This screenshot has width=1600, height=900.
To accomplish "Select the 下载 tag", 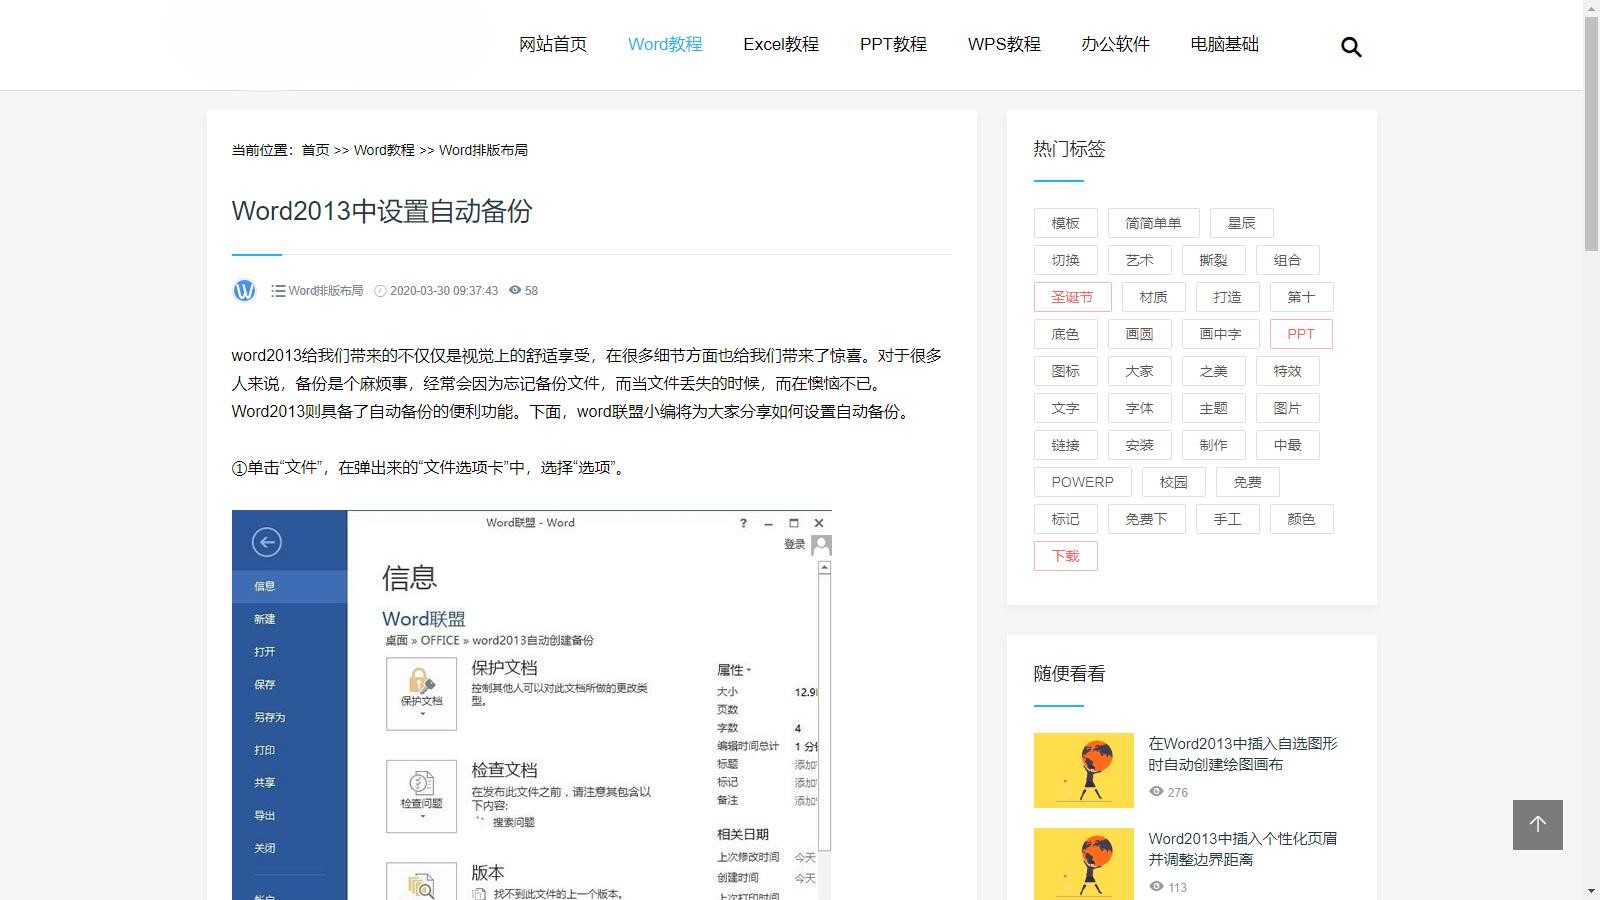I will click(x=1066, y=556).
